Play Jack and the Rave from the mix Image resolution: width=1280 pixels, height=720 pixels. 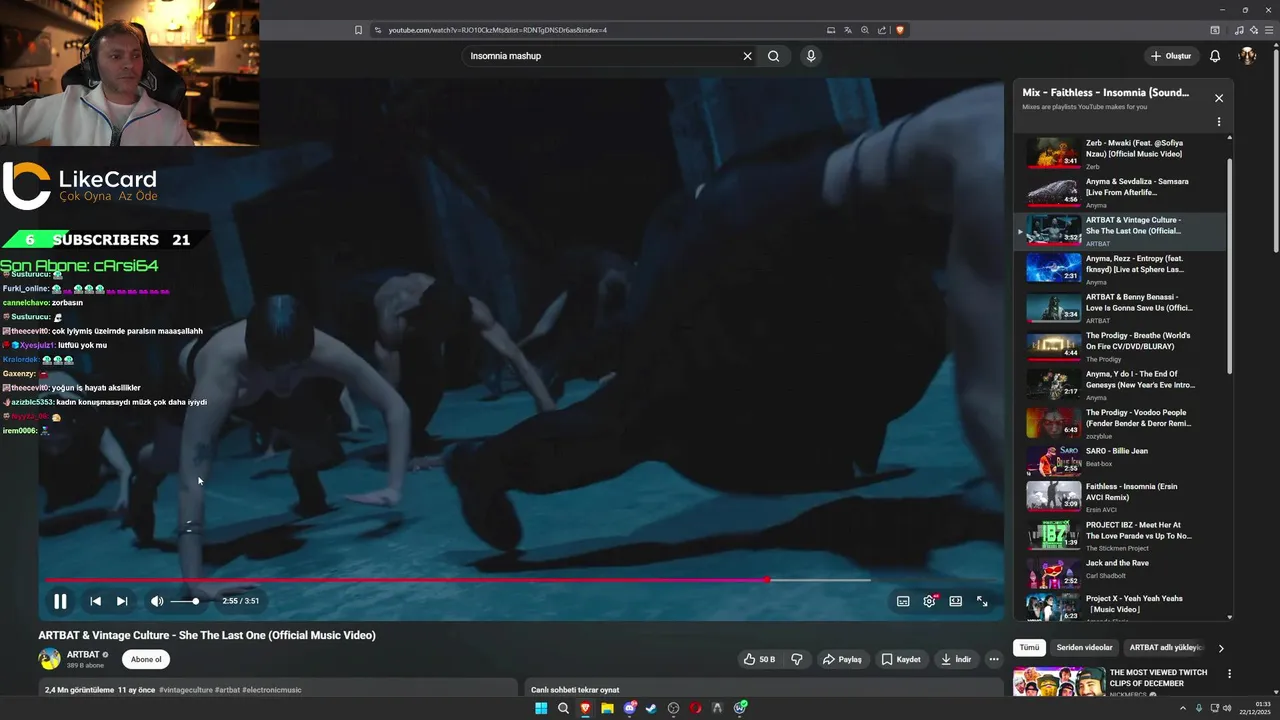tap(1120, 573)
